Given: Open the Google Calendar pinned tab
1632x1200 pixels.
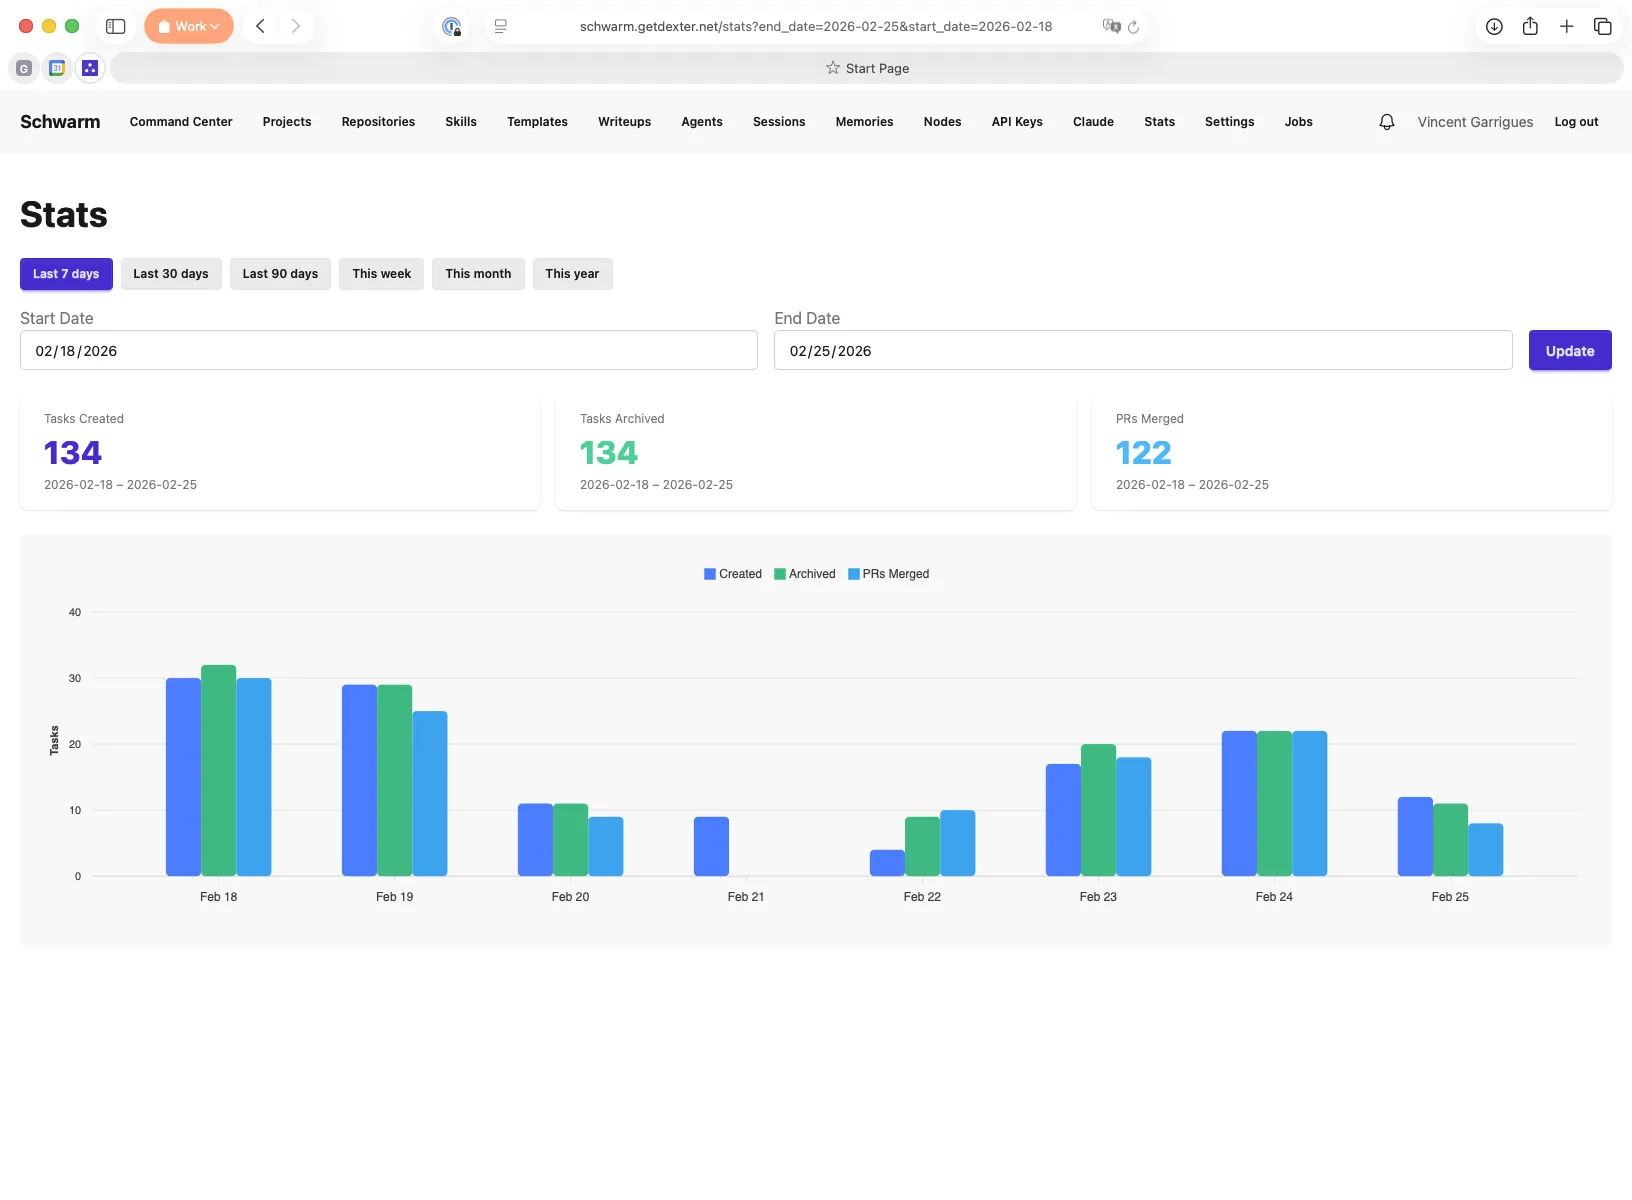Looking at the screenshot, I should (57, 68).
